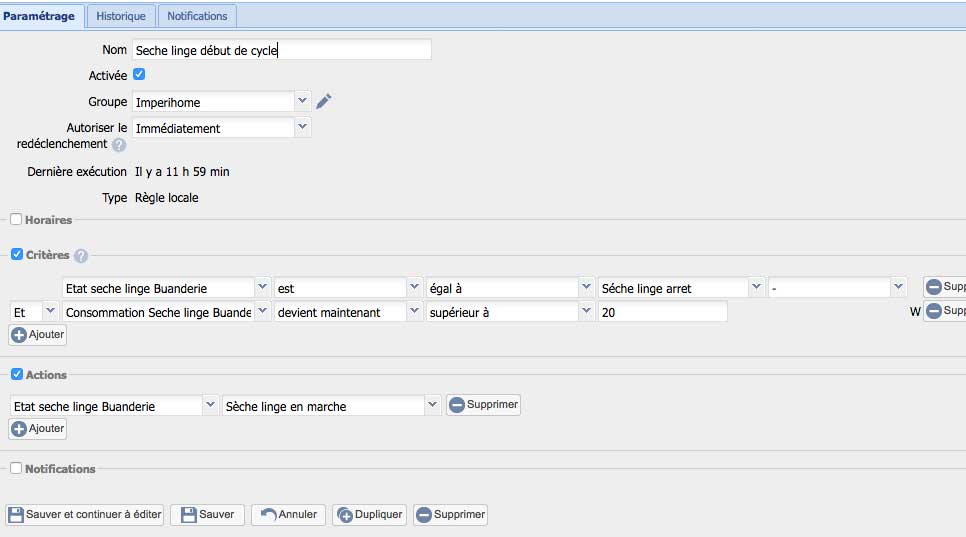Viewport: 966px width, 537px height.
Task: Click the plus Ajouter button under Critères
Action: 38,335
